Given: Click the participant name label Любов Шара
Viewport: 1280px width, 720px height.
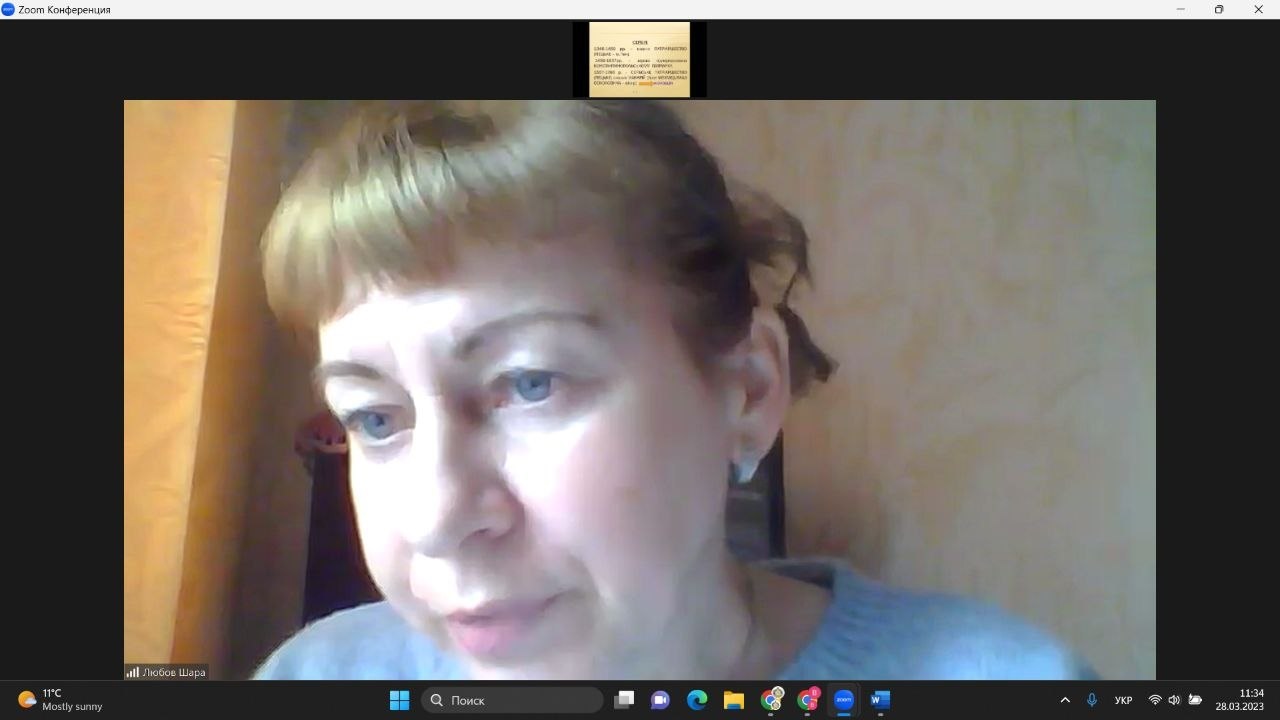Looking at the screenshot, I should pyautogui.click(x=174, y=672).
